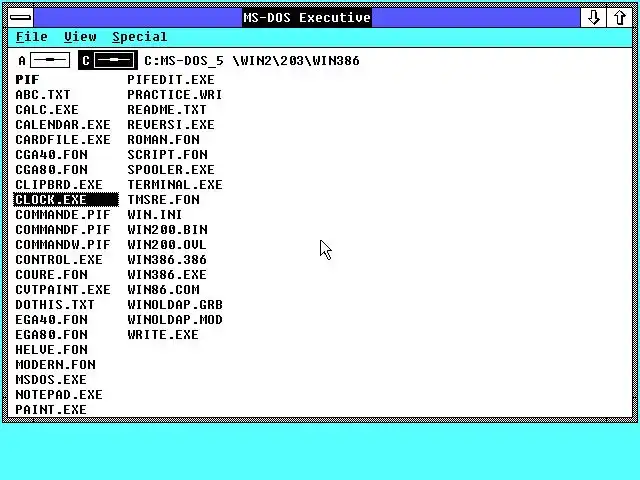Select CALENDAR.EXE
Image resolution: width=640 pixels, height=480 pixels.
click(63, 124)
